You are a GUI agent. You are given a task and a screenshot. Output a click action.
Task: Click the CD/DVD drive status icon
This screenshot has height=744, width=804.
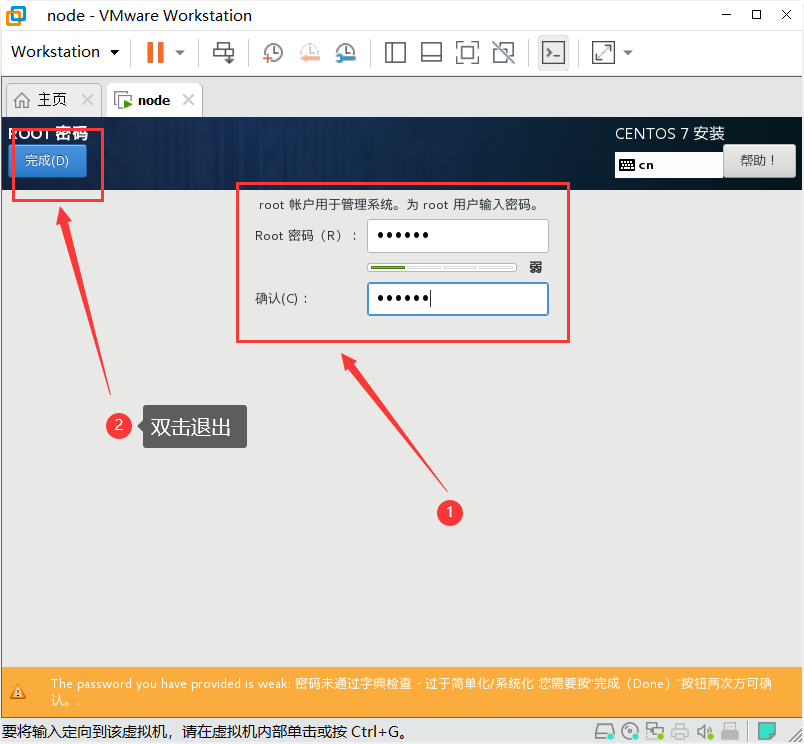(630, 731)
